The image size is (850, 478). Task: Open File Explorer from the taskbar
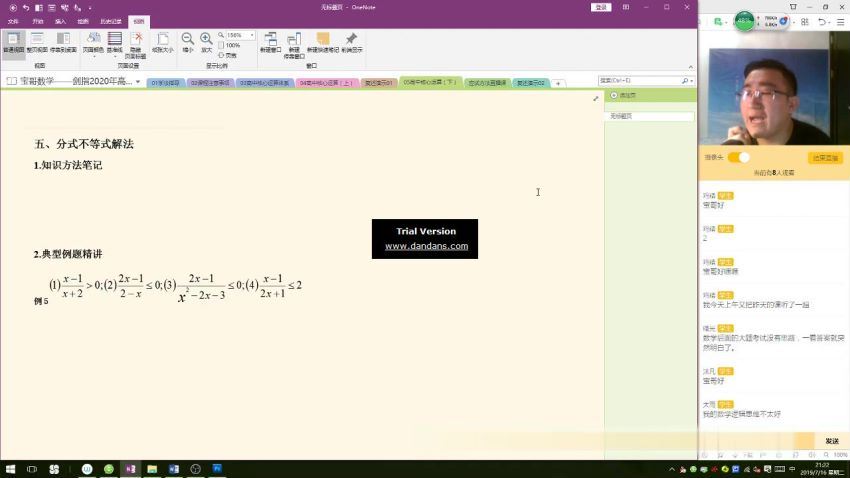(152, 469)
